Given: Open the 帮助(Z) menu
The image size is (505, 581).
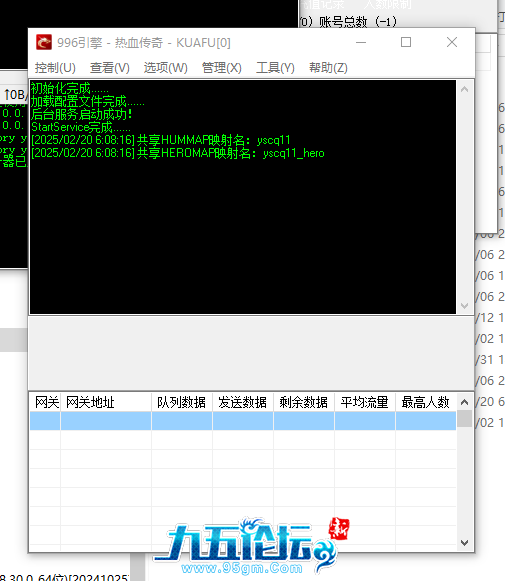Looking at the screenshot, I should click(x=328, y=68).
